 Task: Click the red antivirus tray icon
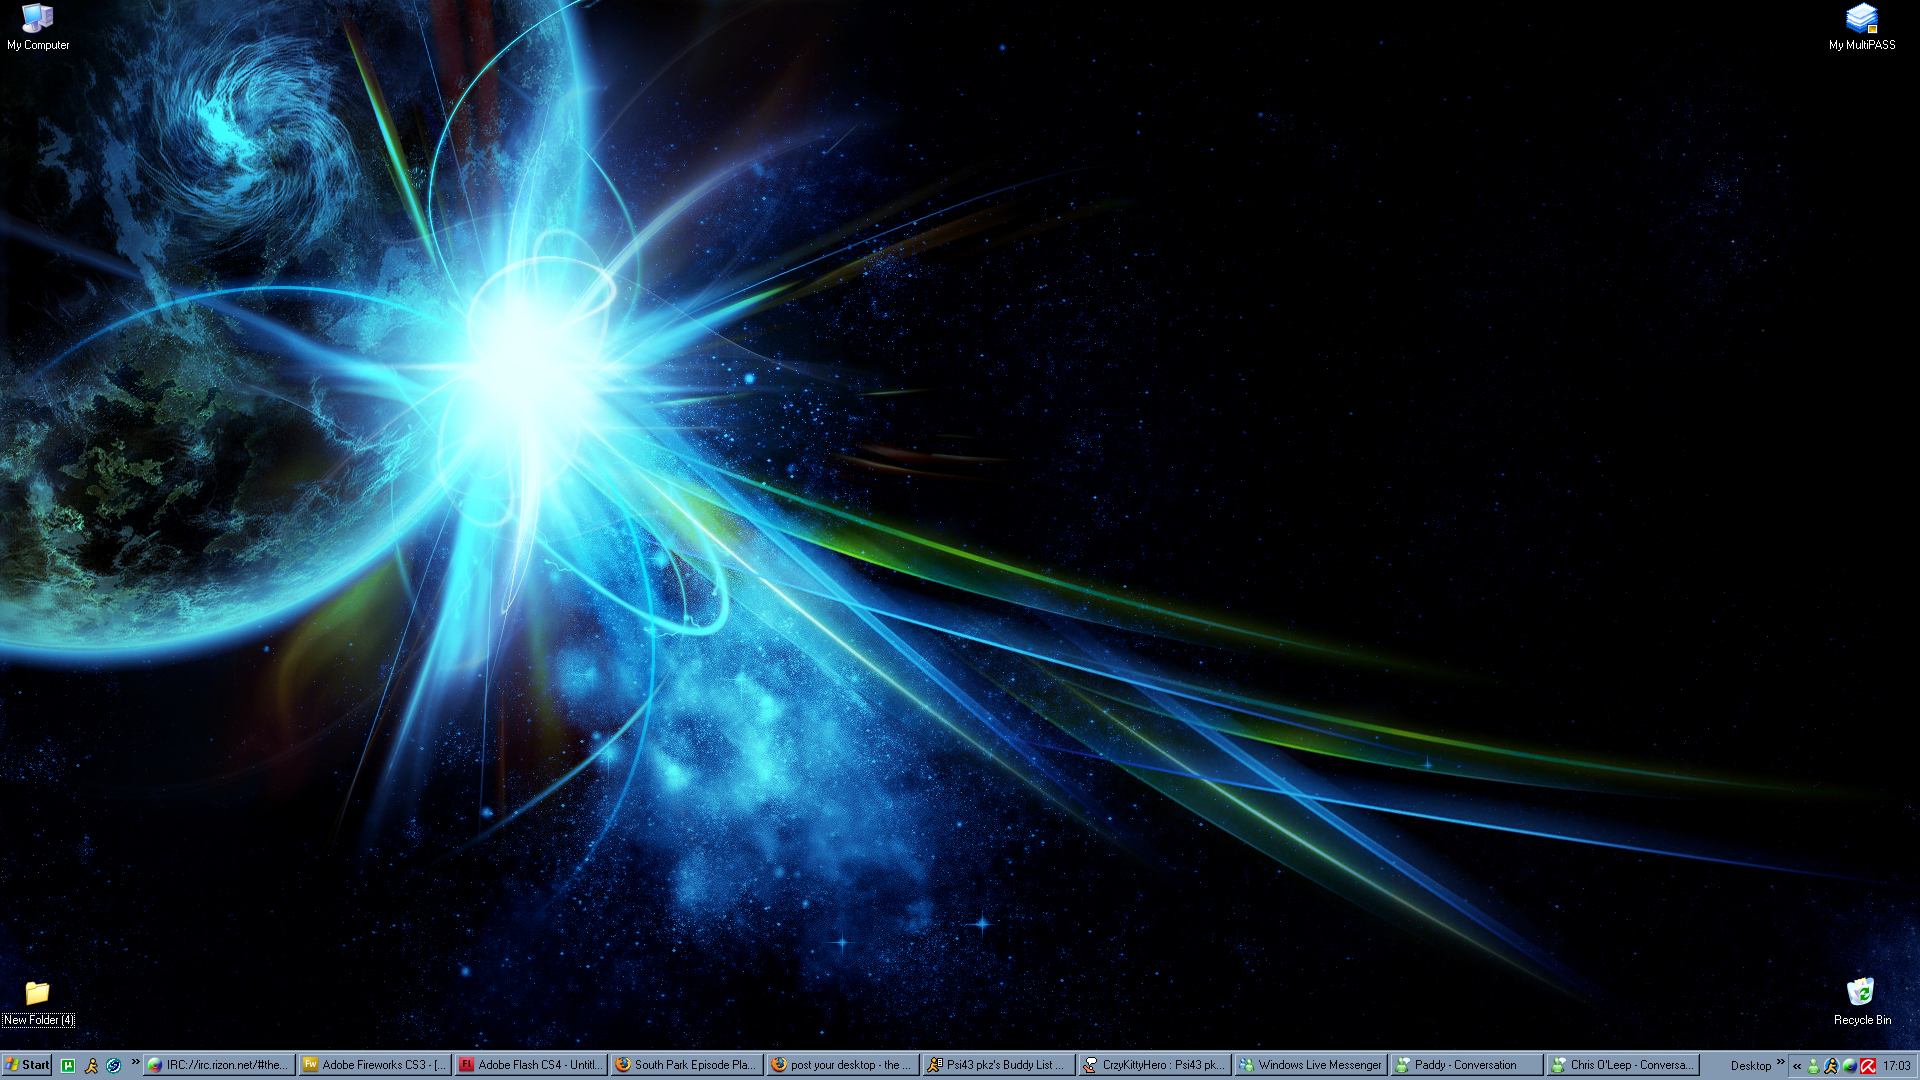1868,1066
